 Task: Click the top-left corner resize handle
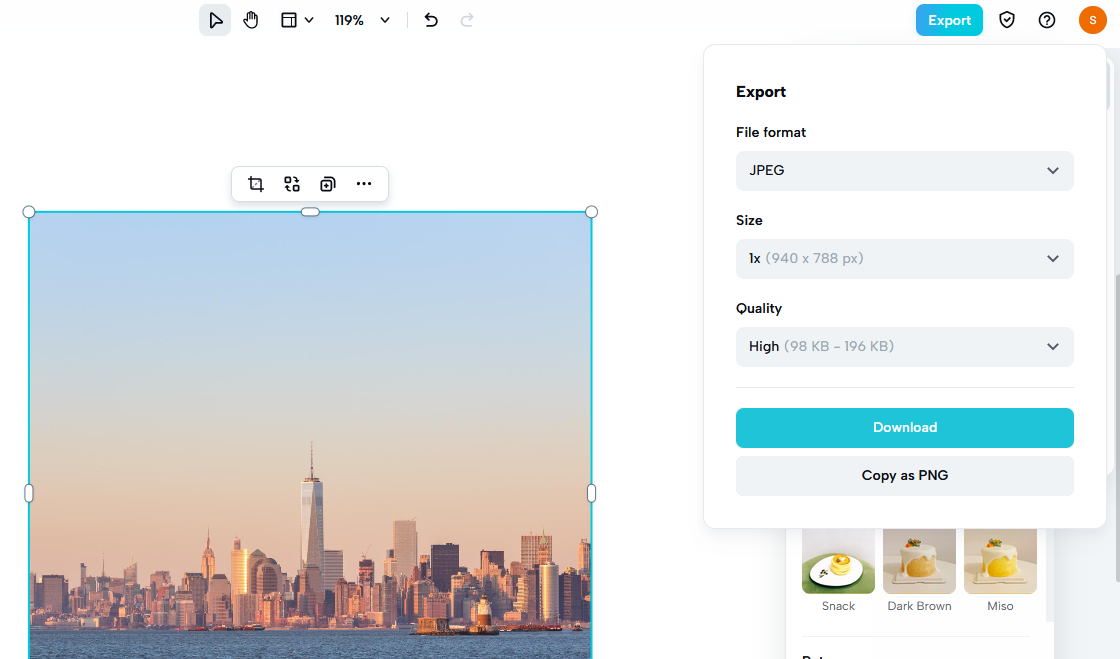tap(29, 212)
